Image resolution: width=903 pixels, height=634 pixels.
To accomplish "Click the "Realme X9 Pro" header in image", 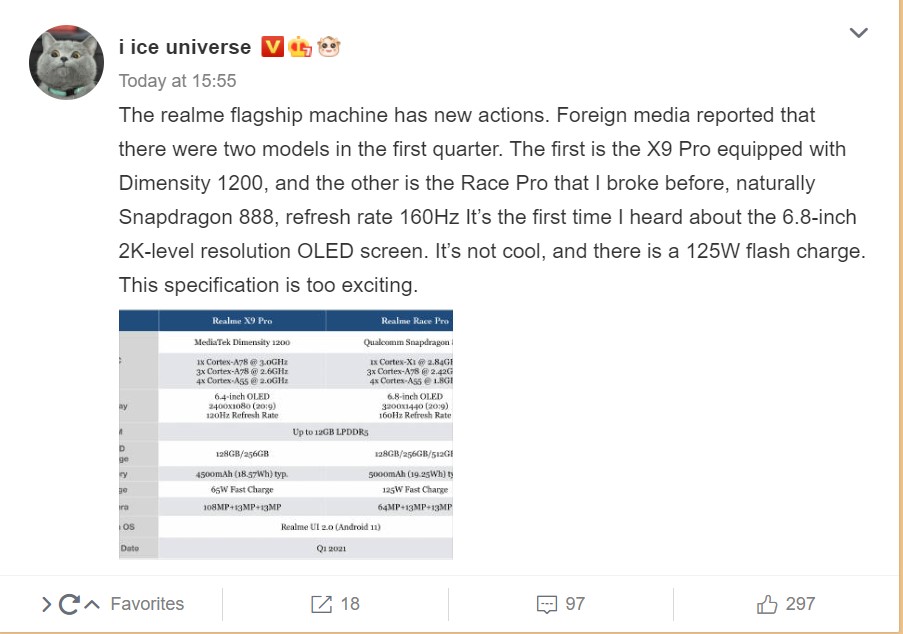I will click(x=242, y=321).
